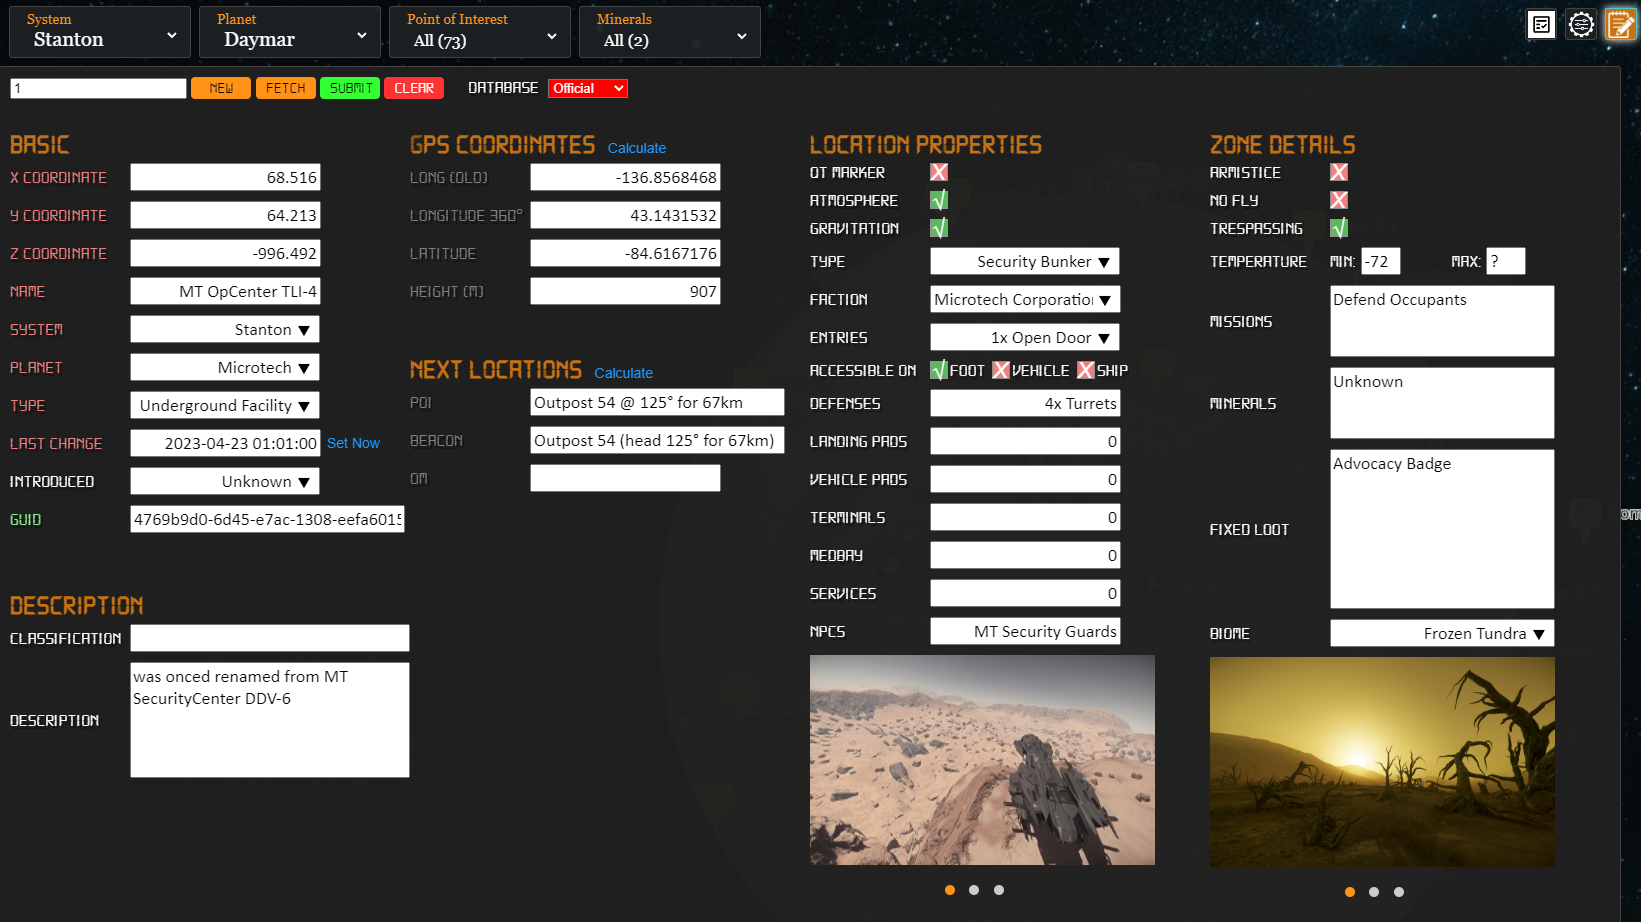Open the Point of Interest All (73) dropdown

[x=480, y=32]
